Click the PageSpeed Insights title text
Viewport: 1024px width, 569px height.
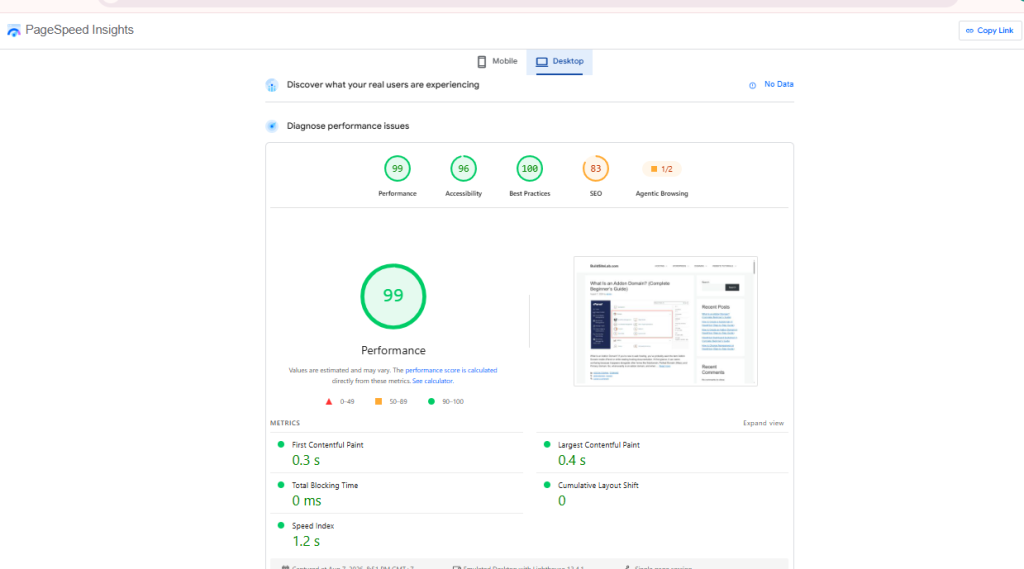click(x=79, y=30)
